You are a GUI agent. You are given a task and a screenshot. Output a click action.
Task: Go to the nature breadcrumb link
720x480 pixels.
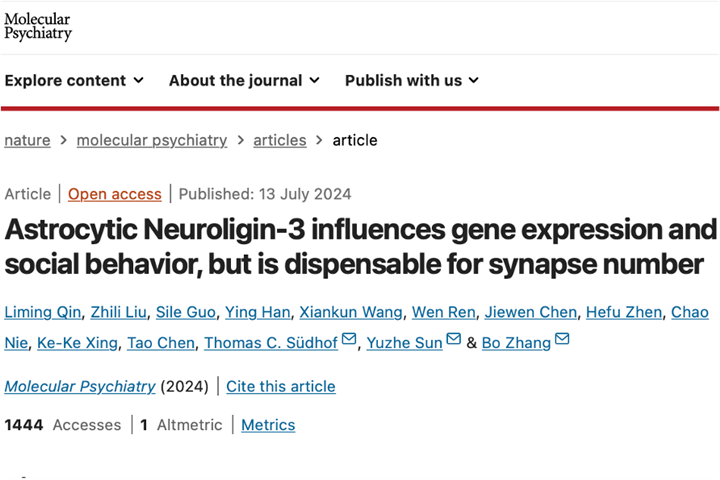pos(28,140)
